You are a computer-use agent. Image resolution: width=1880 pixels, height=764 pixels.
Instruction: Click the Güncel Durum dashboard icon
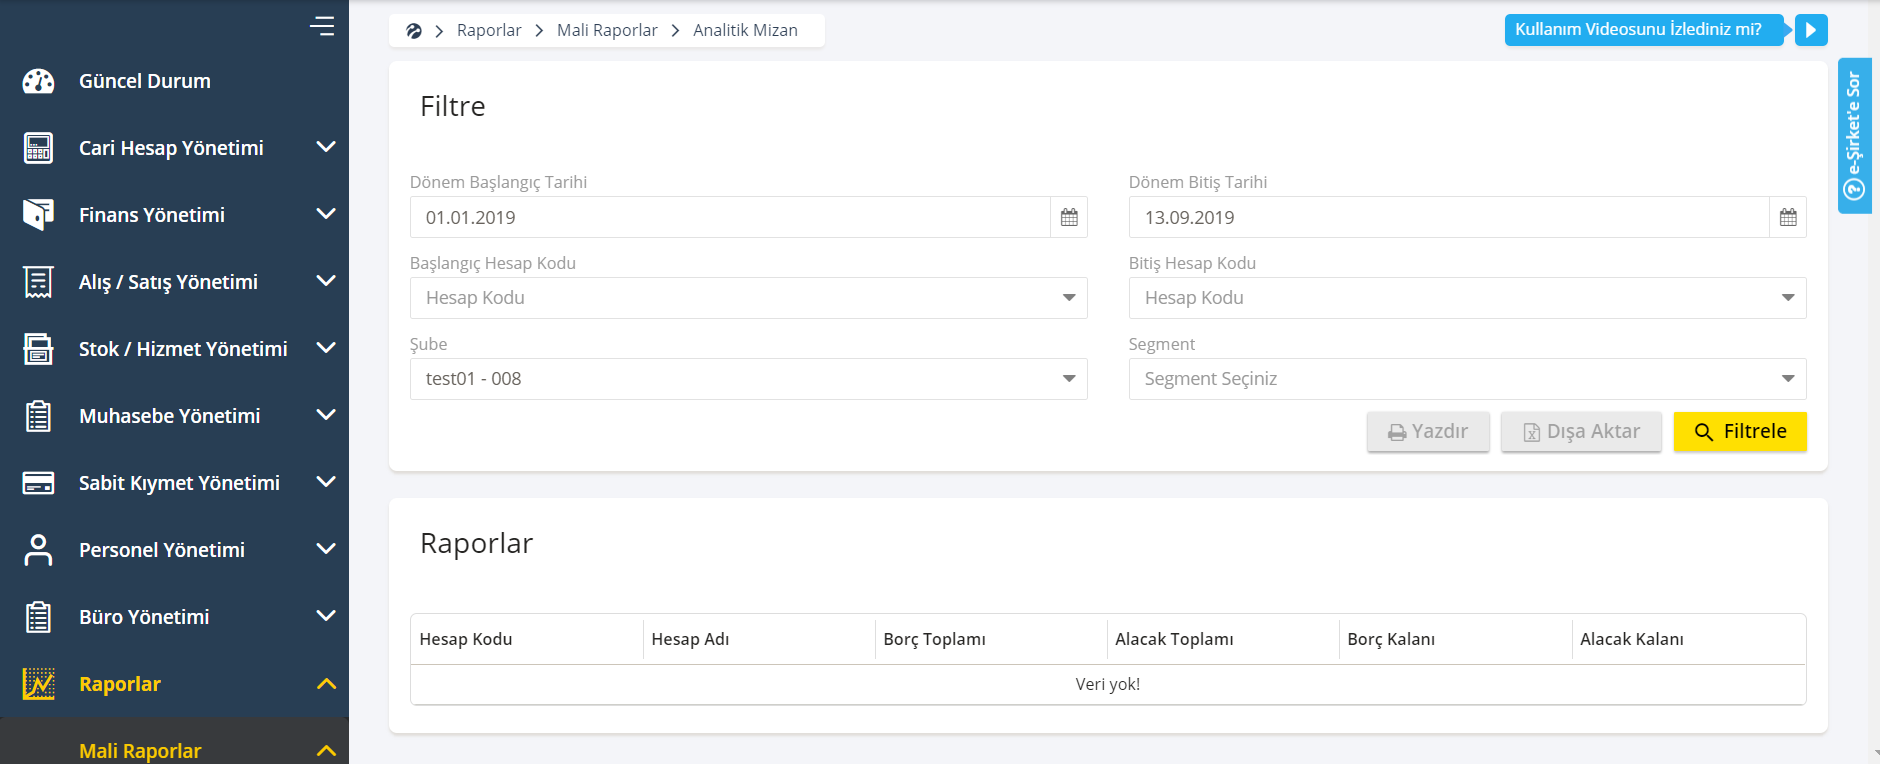tap(39, 81)
